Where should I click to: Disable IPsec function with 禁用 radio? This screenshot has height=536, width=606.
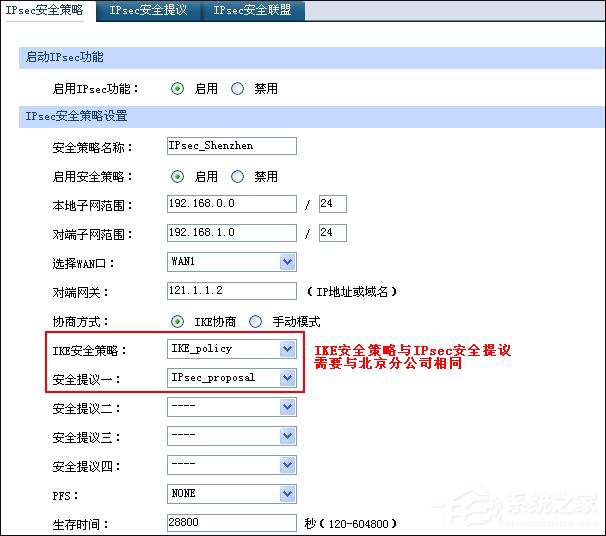pyautogui.click(x=237, y=89)
